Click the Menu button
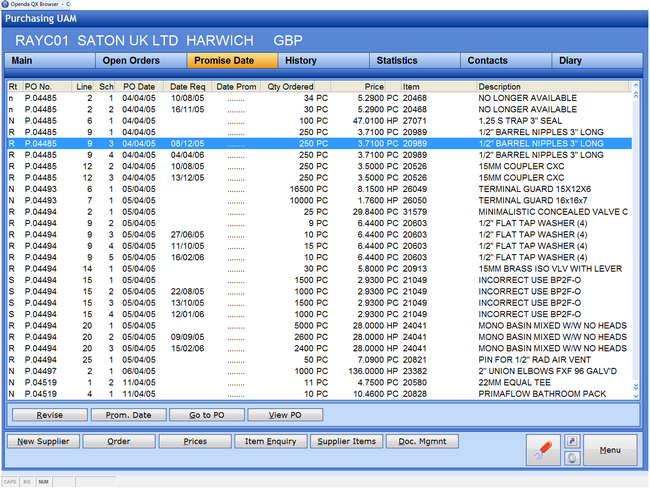Image resolution: width=650 pixels, height=489 pixels. (610, 450)
